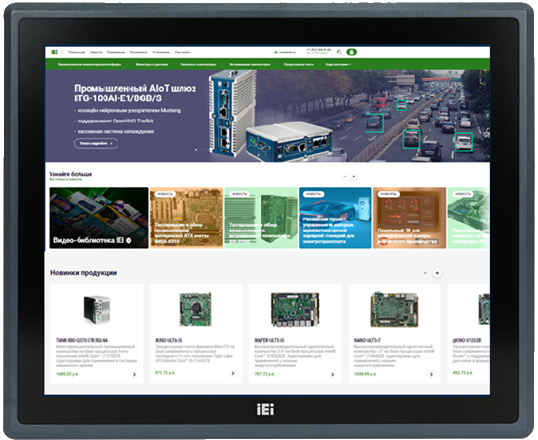Click the arrow icon on the WAFER-ULT5-i5 card
This screenshot has height=440, width=538.
[x=332, y=374]
